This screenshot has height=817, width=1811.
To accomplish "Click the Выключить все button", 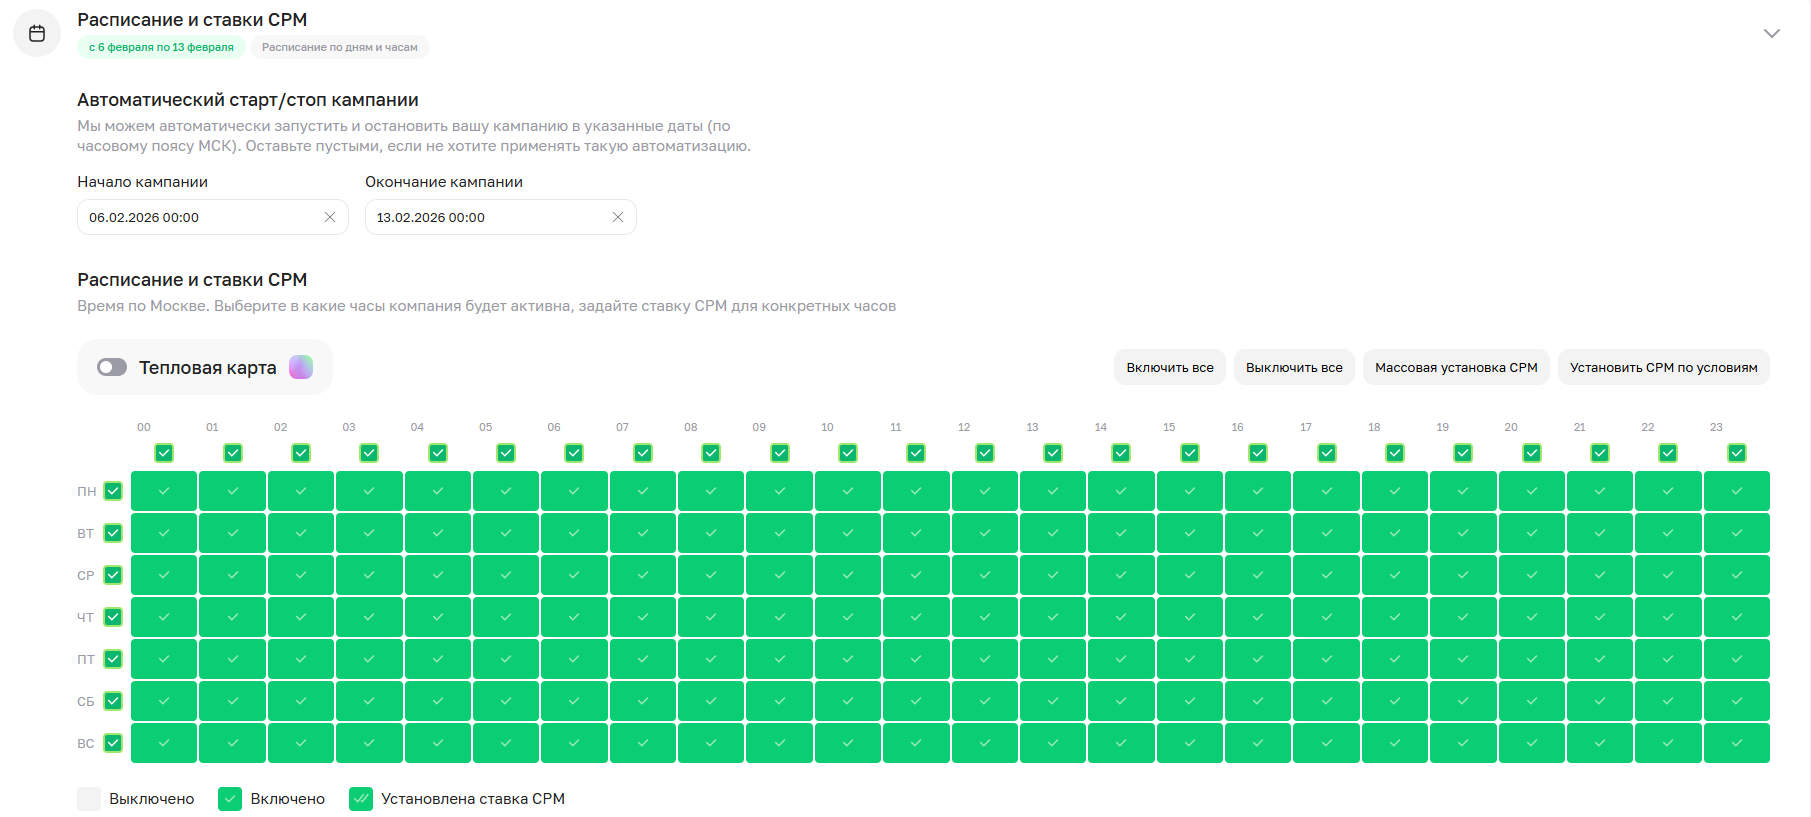I will (x=1293, y=367).
